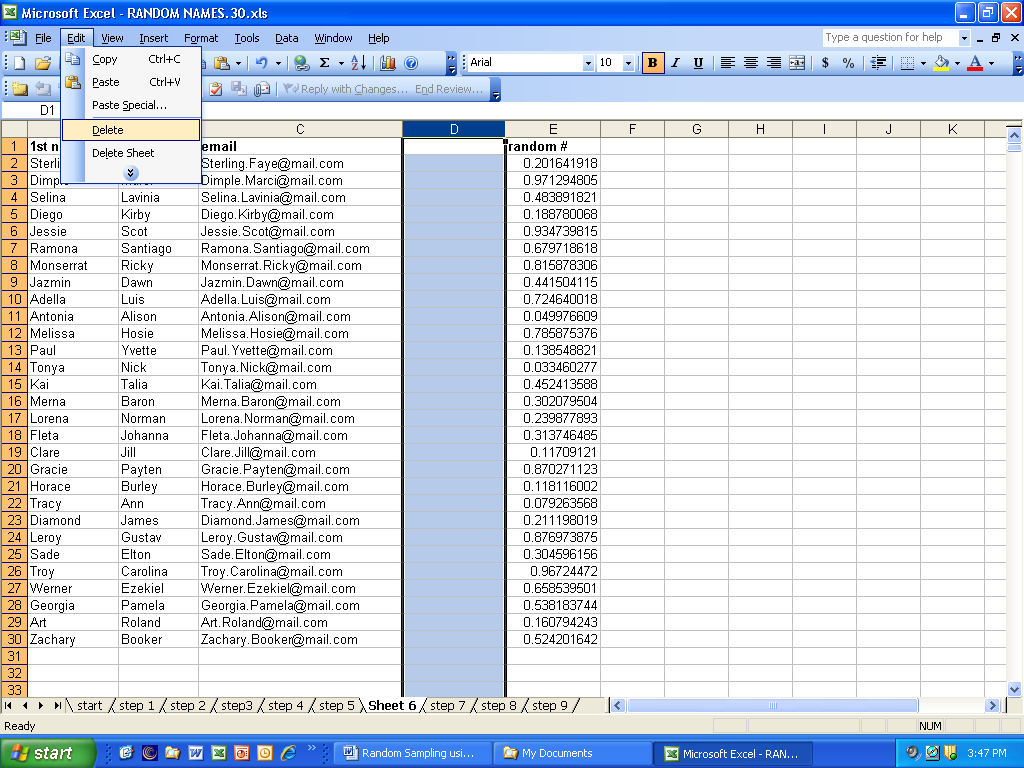The image size is (1024, 768).
Task: Click the row 15 header
Action: point(14,384)
